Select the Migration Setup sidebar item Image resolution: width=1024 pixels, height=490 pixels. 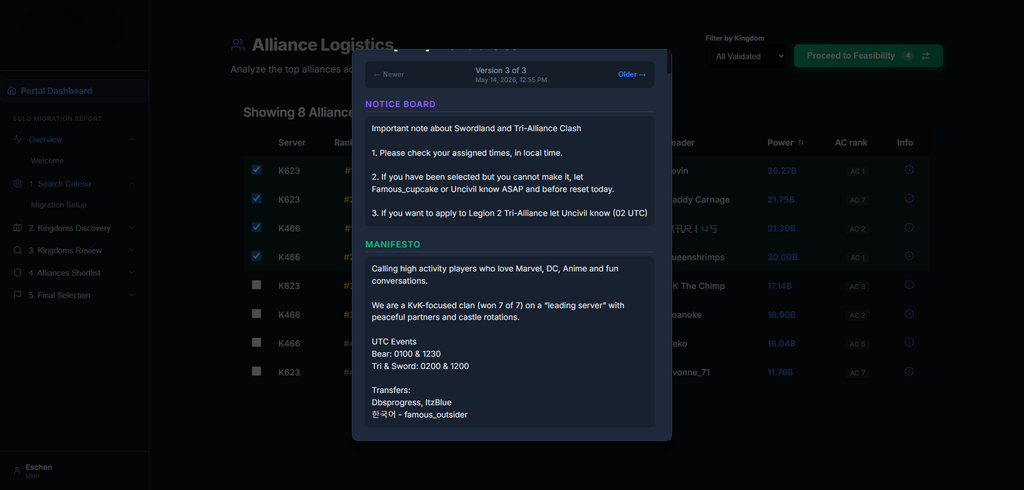(x=59, y=205)
